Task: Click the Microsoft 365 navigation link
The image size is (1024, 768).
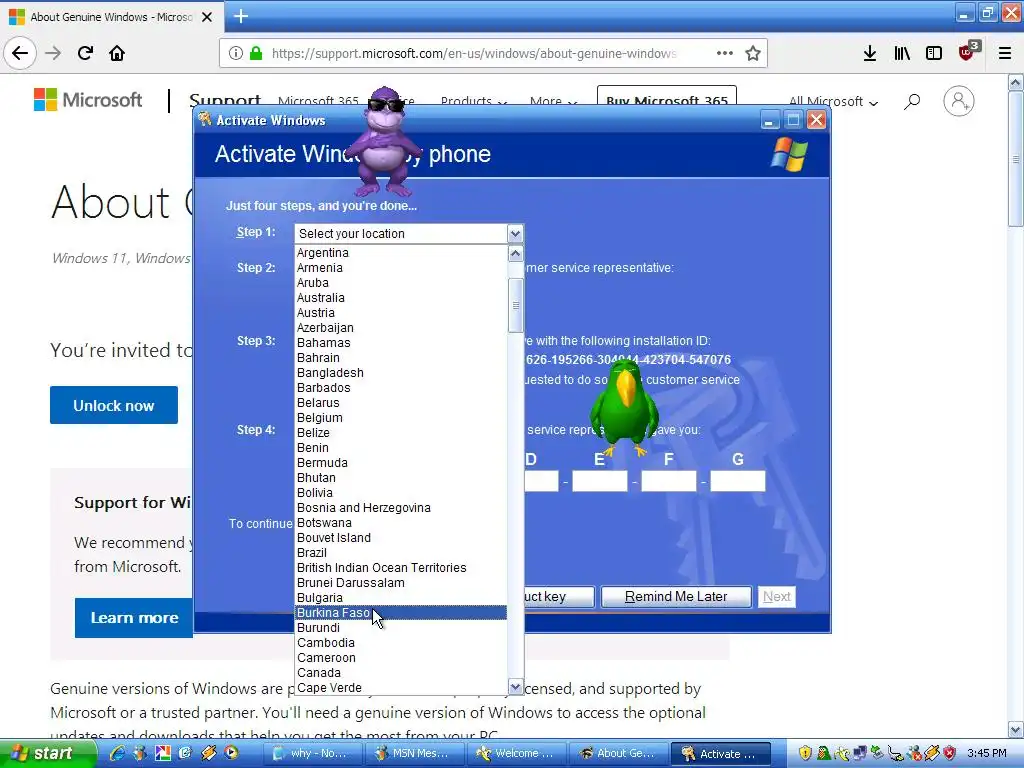Action: pyautogui.click(x=318, y=101)
